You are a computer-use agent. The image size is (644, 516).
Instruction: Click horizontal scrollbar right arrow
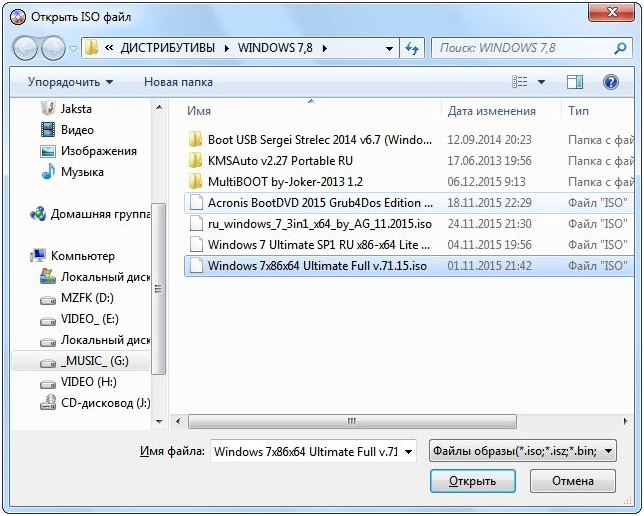point(626,421)
